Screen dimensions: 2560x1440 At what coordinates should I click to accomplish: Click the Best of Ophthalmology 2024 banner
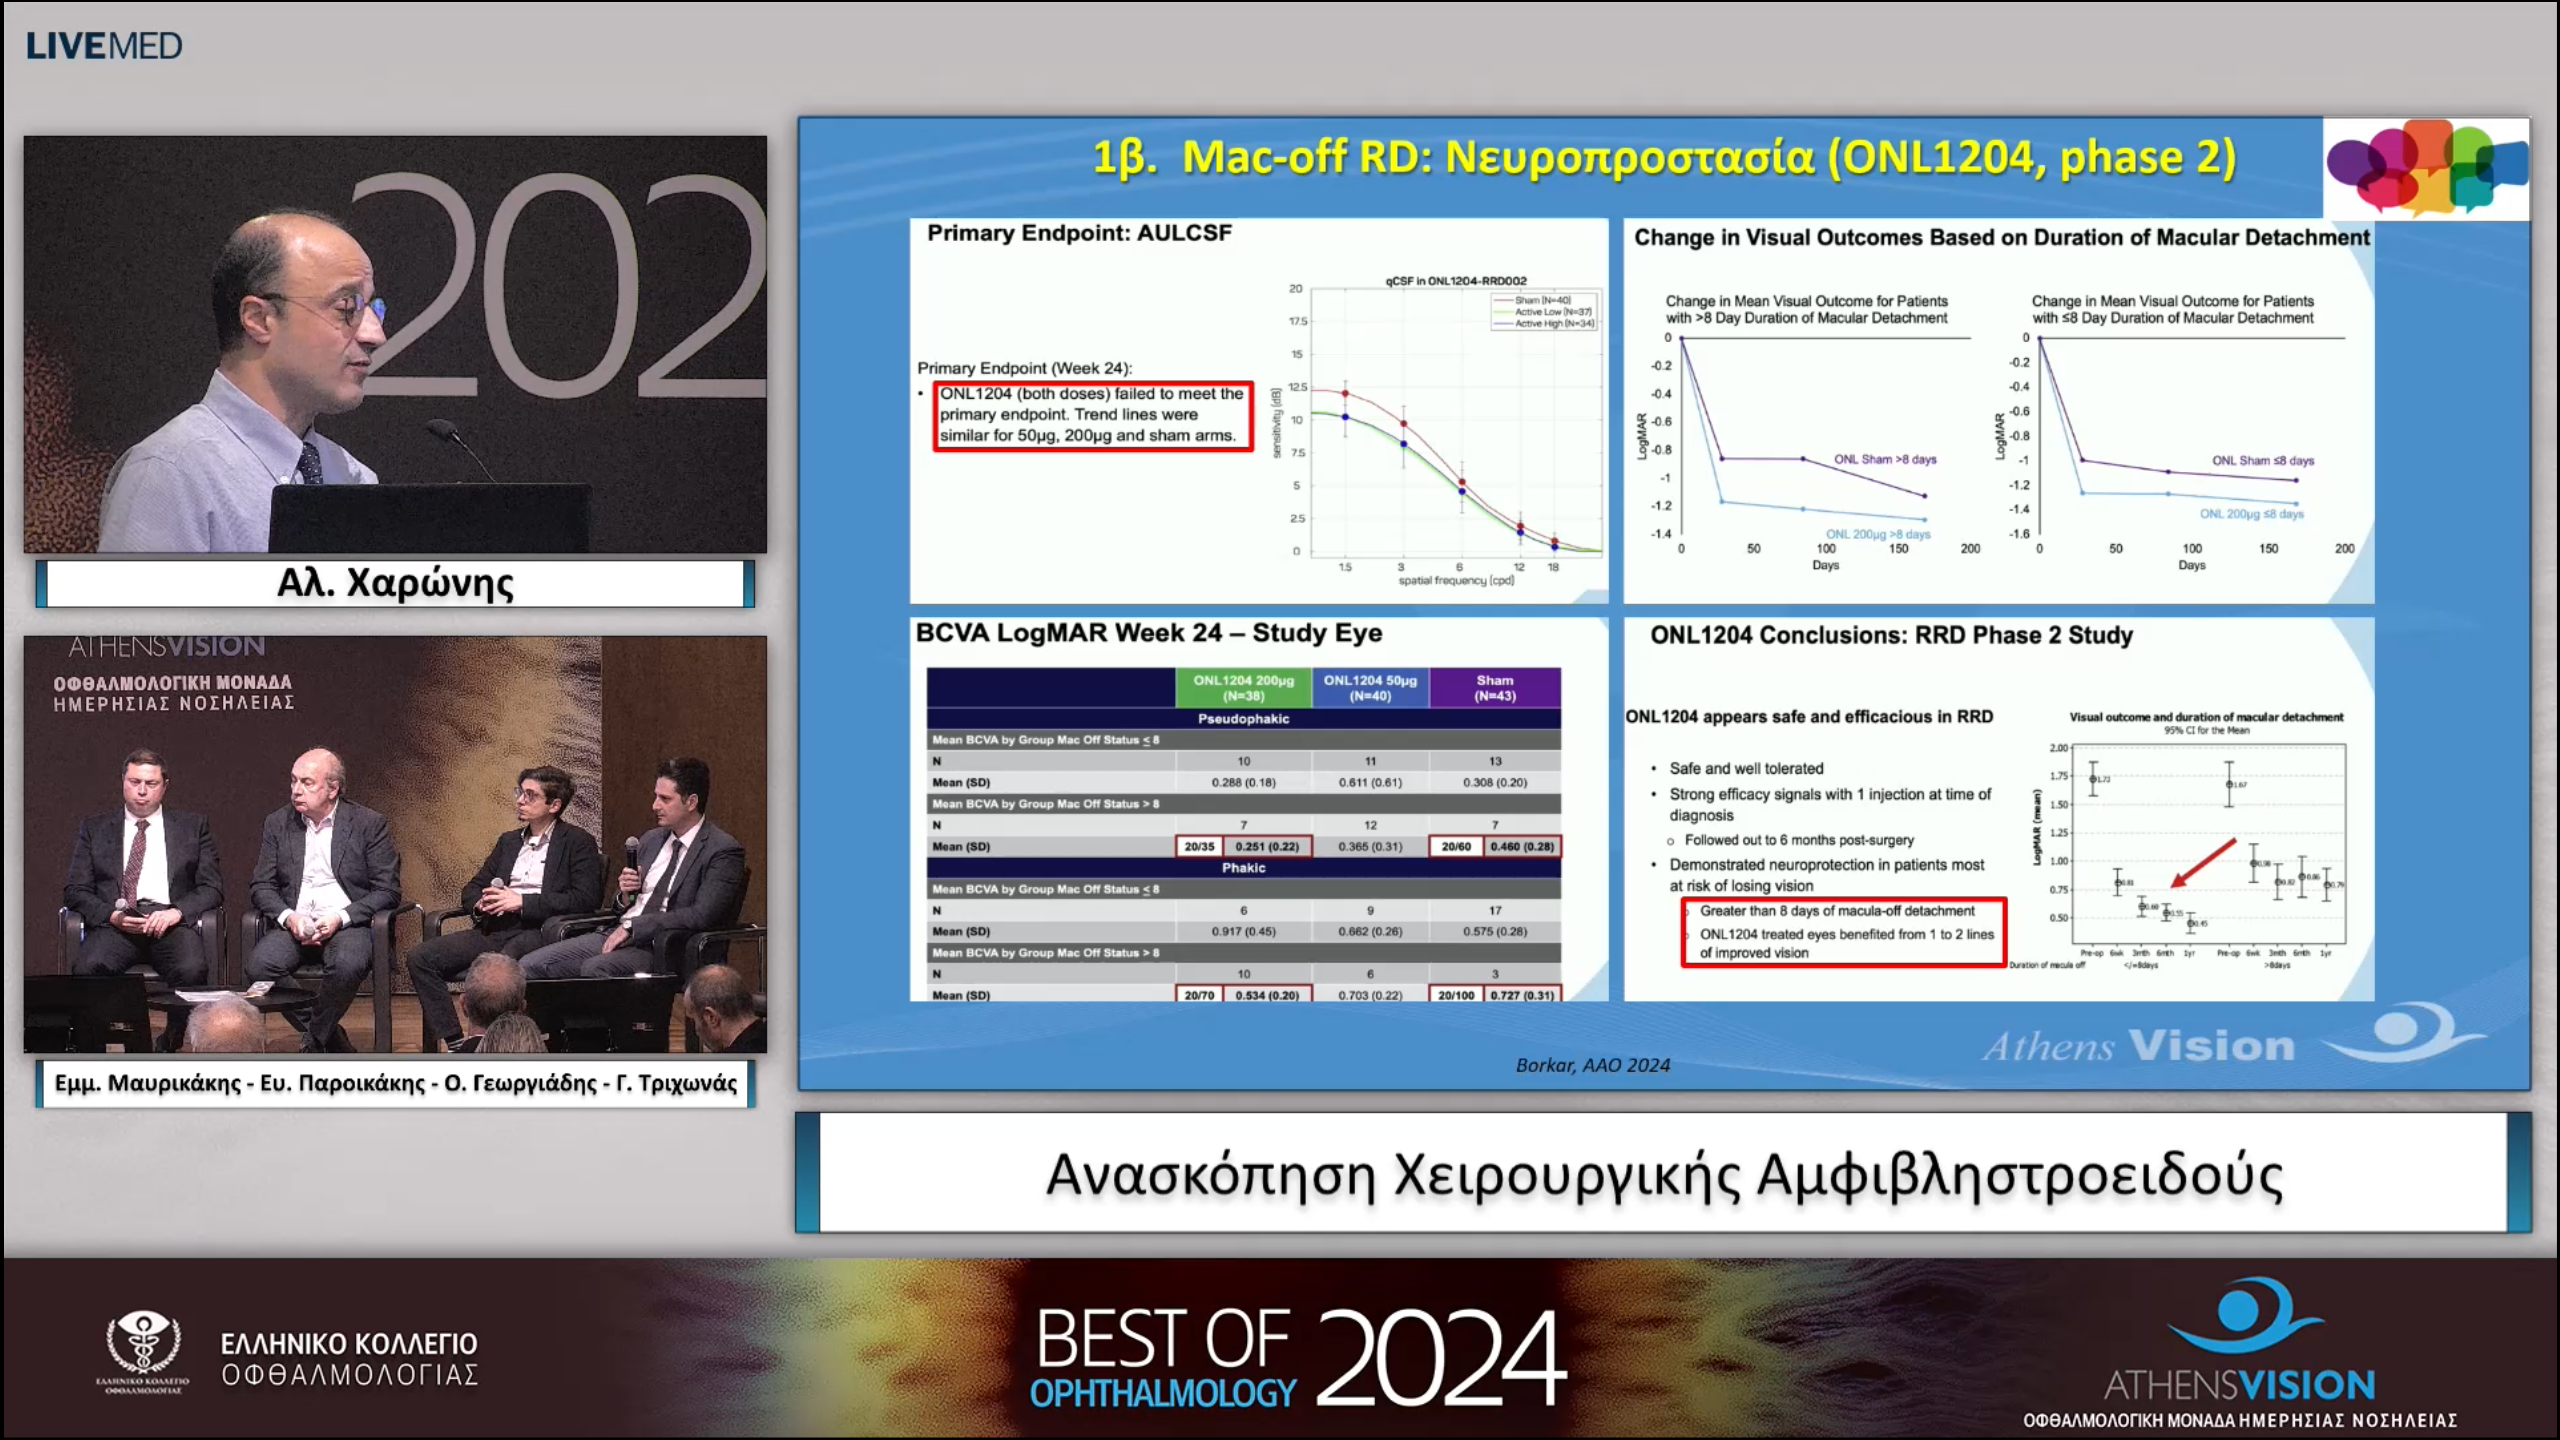pos(1300,1358)
